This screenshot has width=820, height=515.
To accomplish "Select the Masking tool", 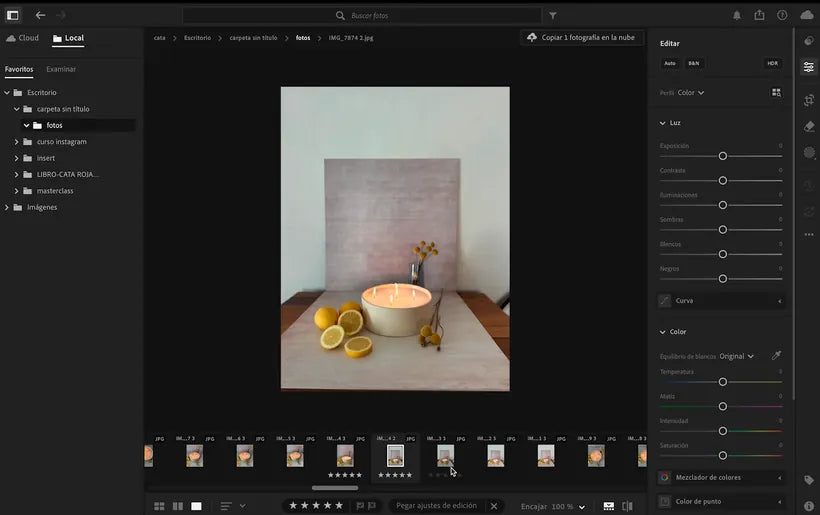I will 809,153.
